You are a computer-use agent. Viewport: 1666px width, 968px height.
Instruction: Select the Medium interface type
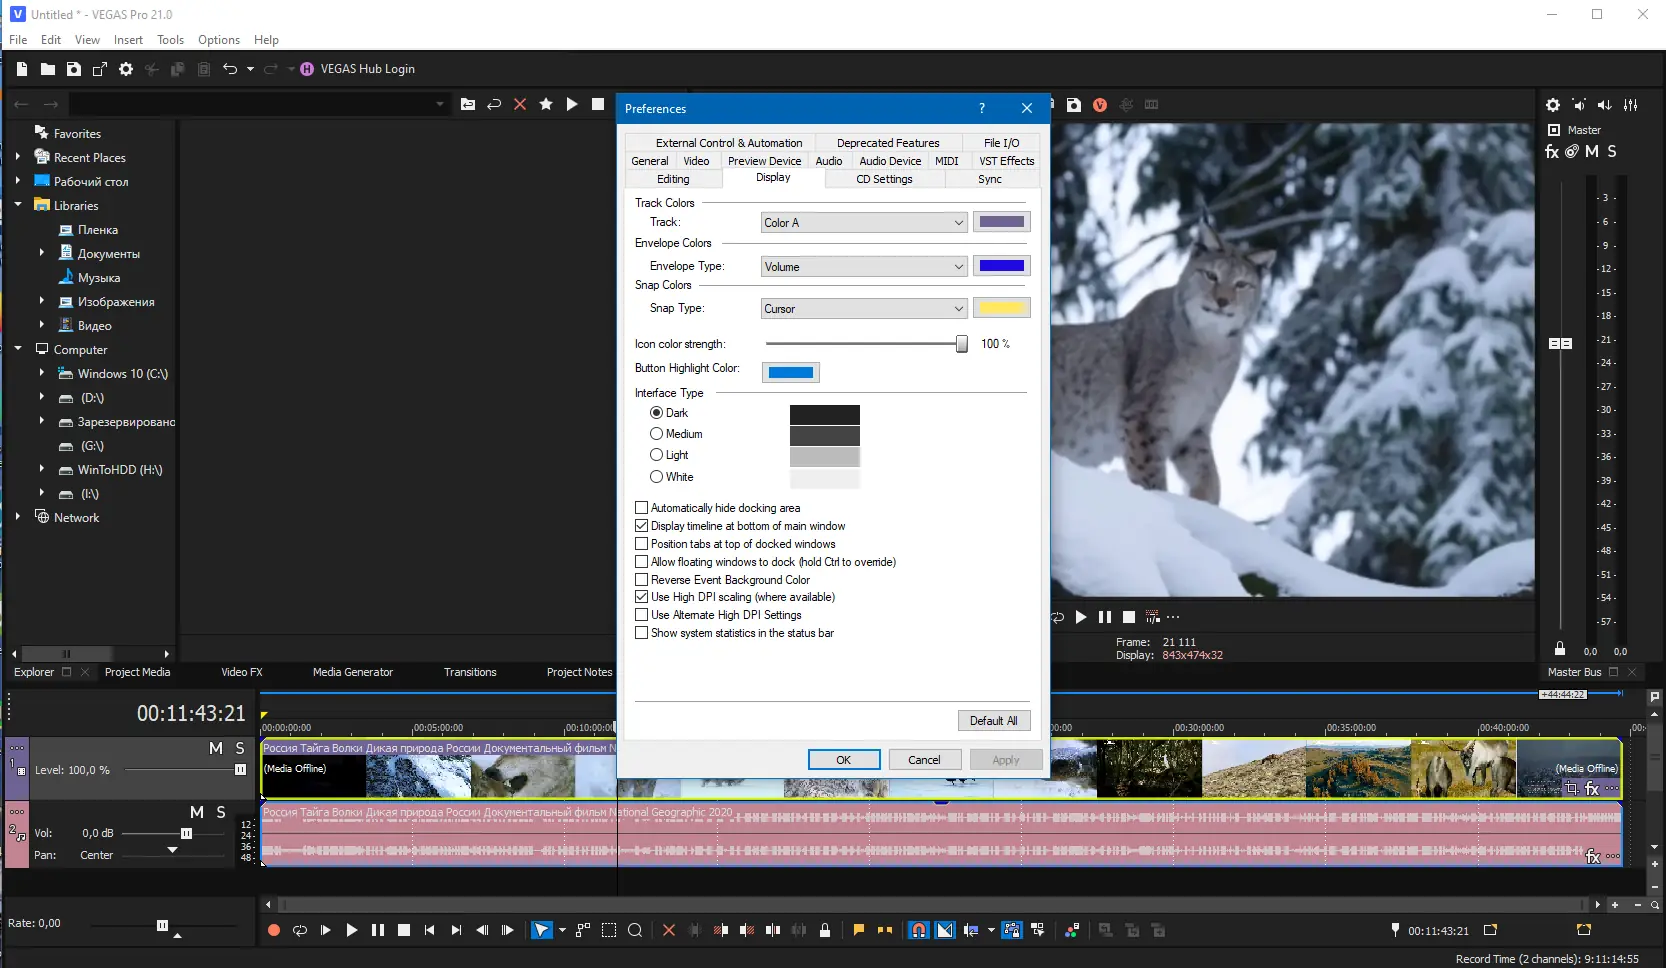pyautogui.click(x=656, y=434)
